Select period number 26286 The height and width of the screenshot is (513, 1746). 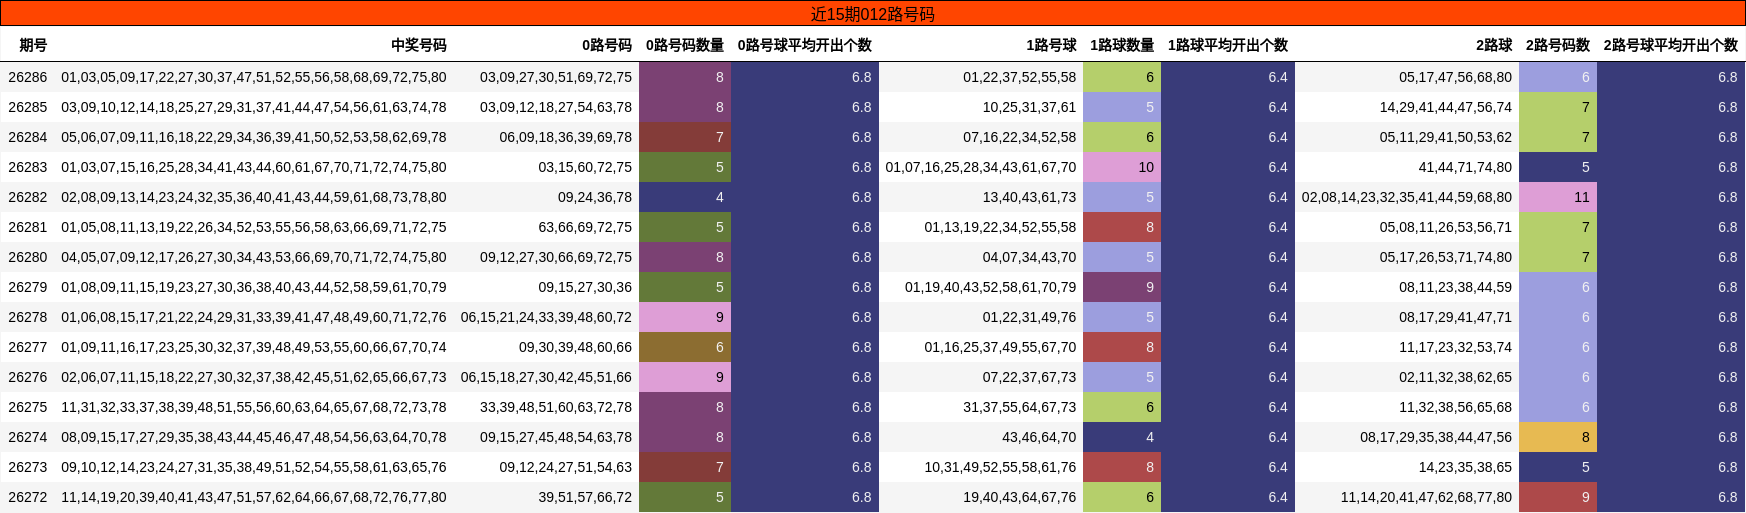point(28,77)
